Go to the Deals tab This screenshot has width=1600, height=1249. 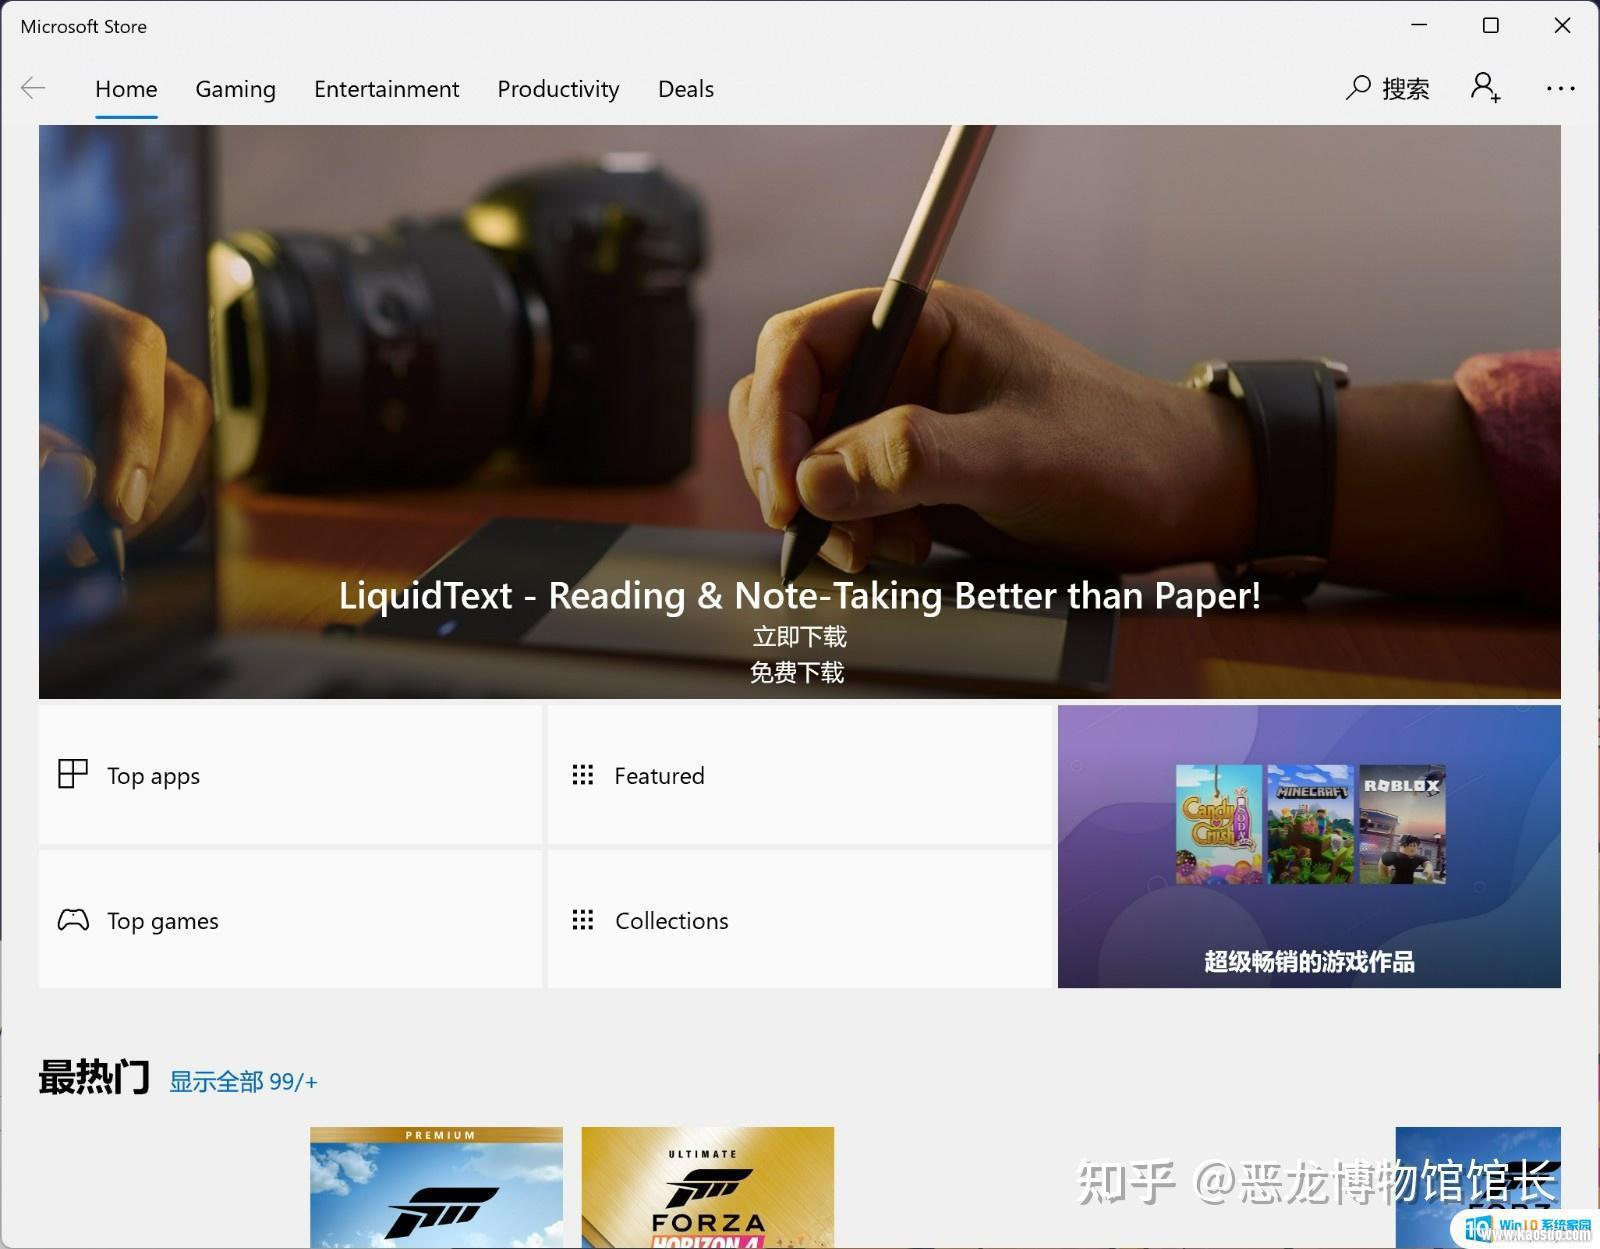click(686, 89)
